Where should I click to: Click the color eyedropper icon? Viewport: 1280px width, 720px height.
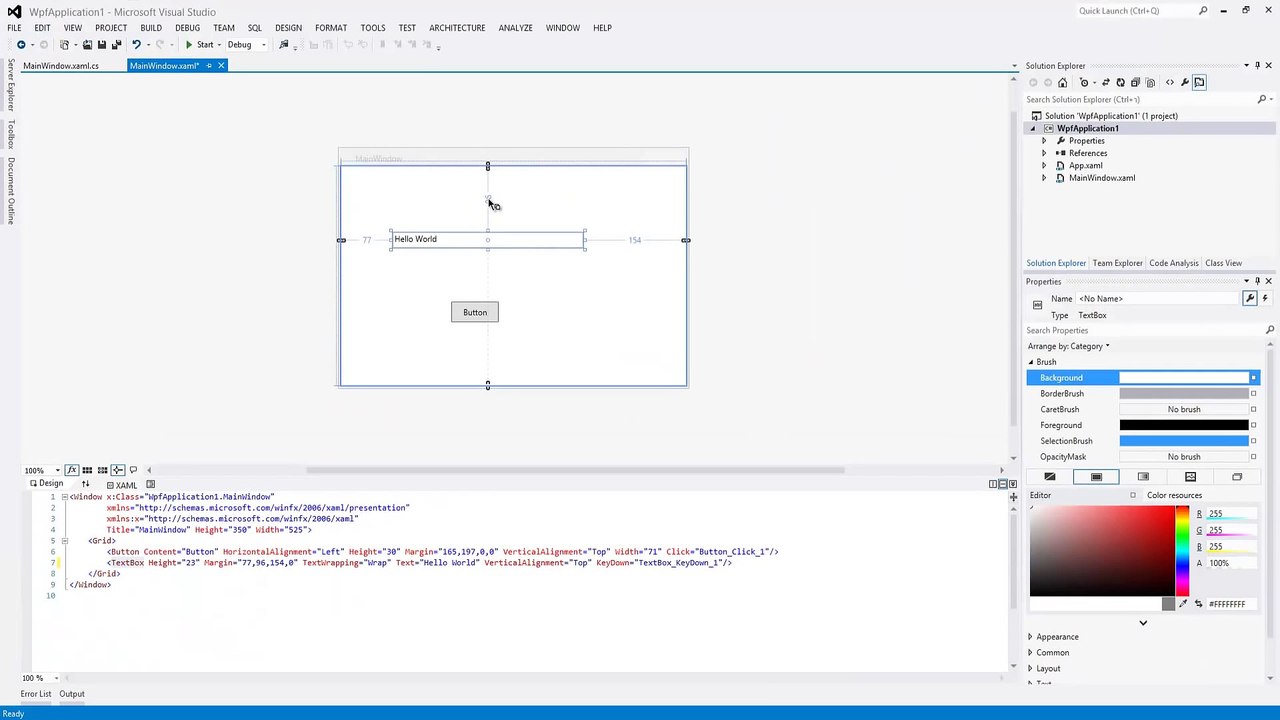coord(1184,604)
